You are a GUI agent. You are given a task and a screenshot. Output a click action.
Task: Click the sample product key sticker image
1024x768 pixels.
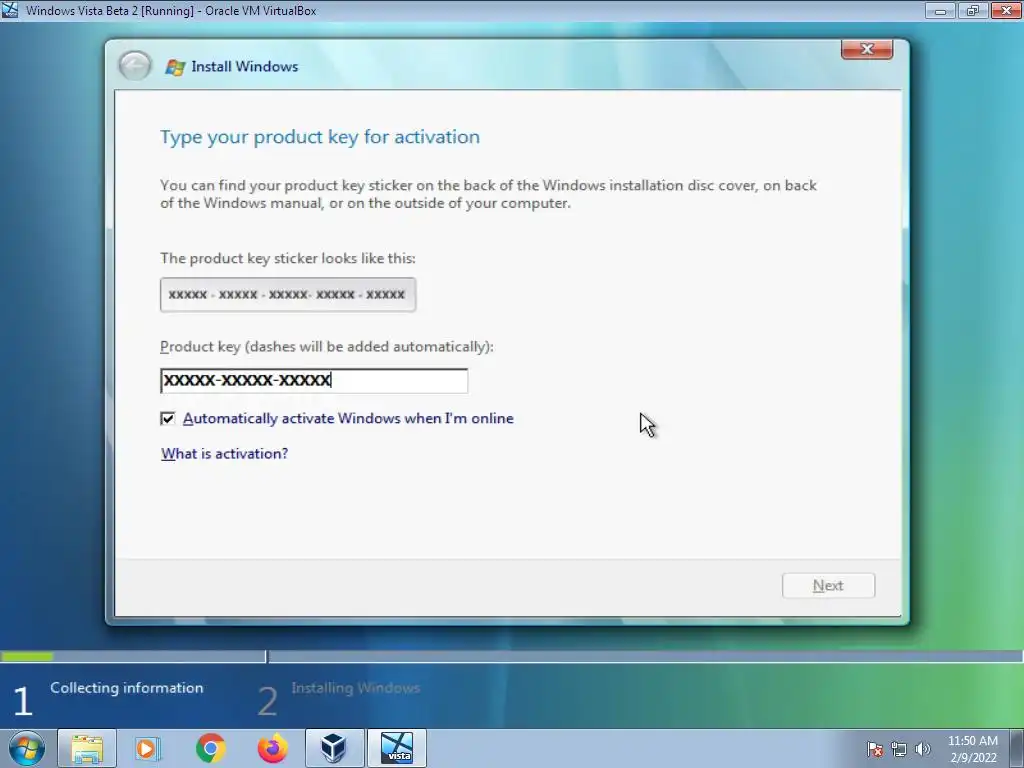(x=288, y=295)
